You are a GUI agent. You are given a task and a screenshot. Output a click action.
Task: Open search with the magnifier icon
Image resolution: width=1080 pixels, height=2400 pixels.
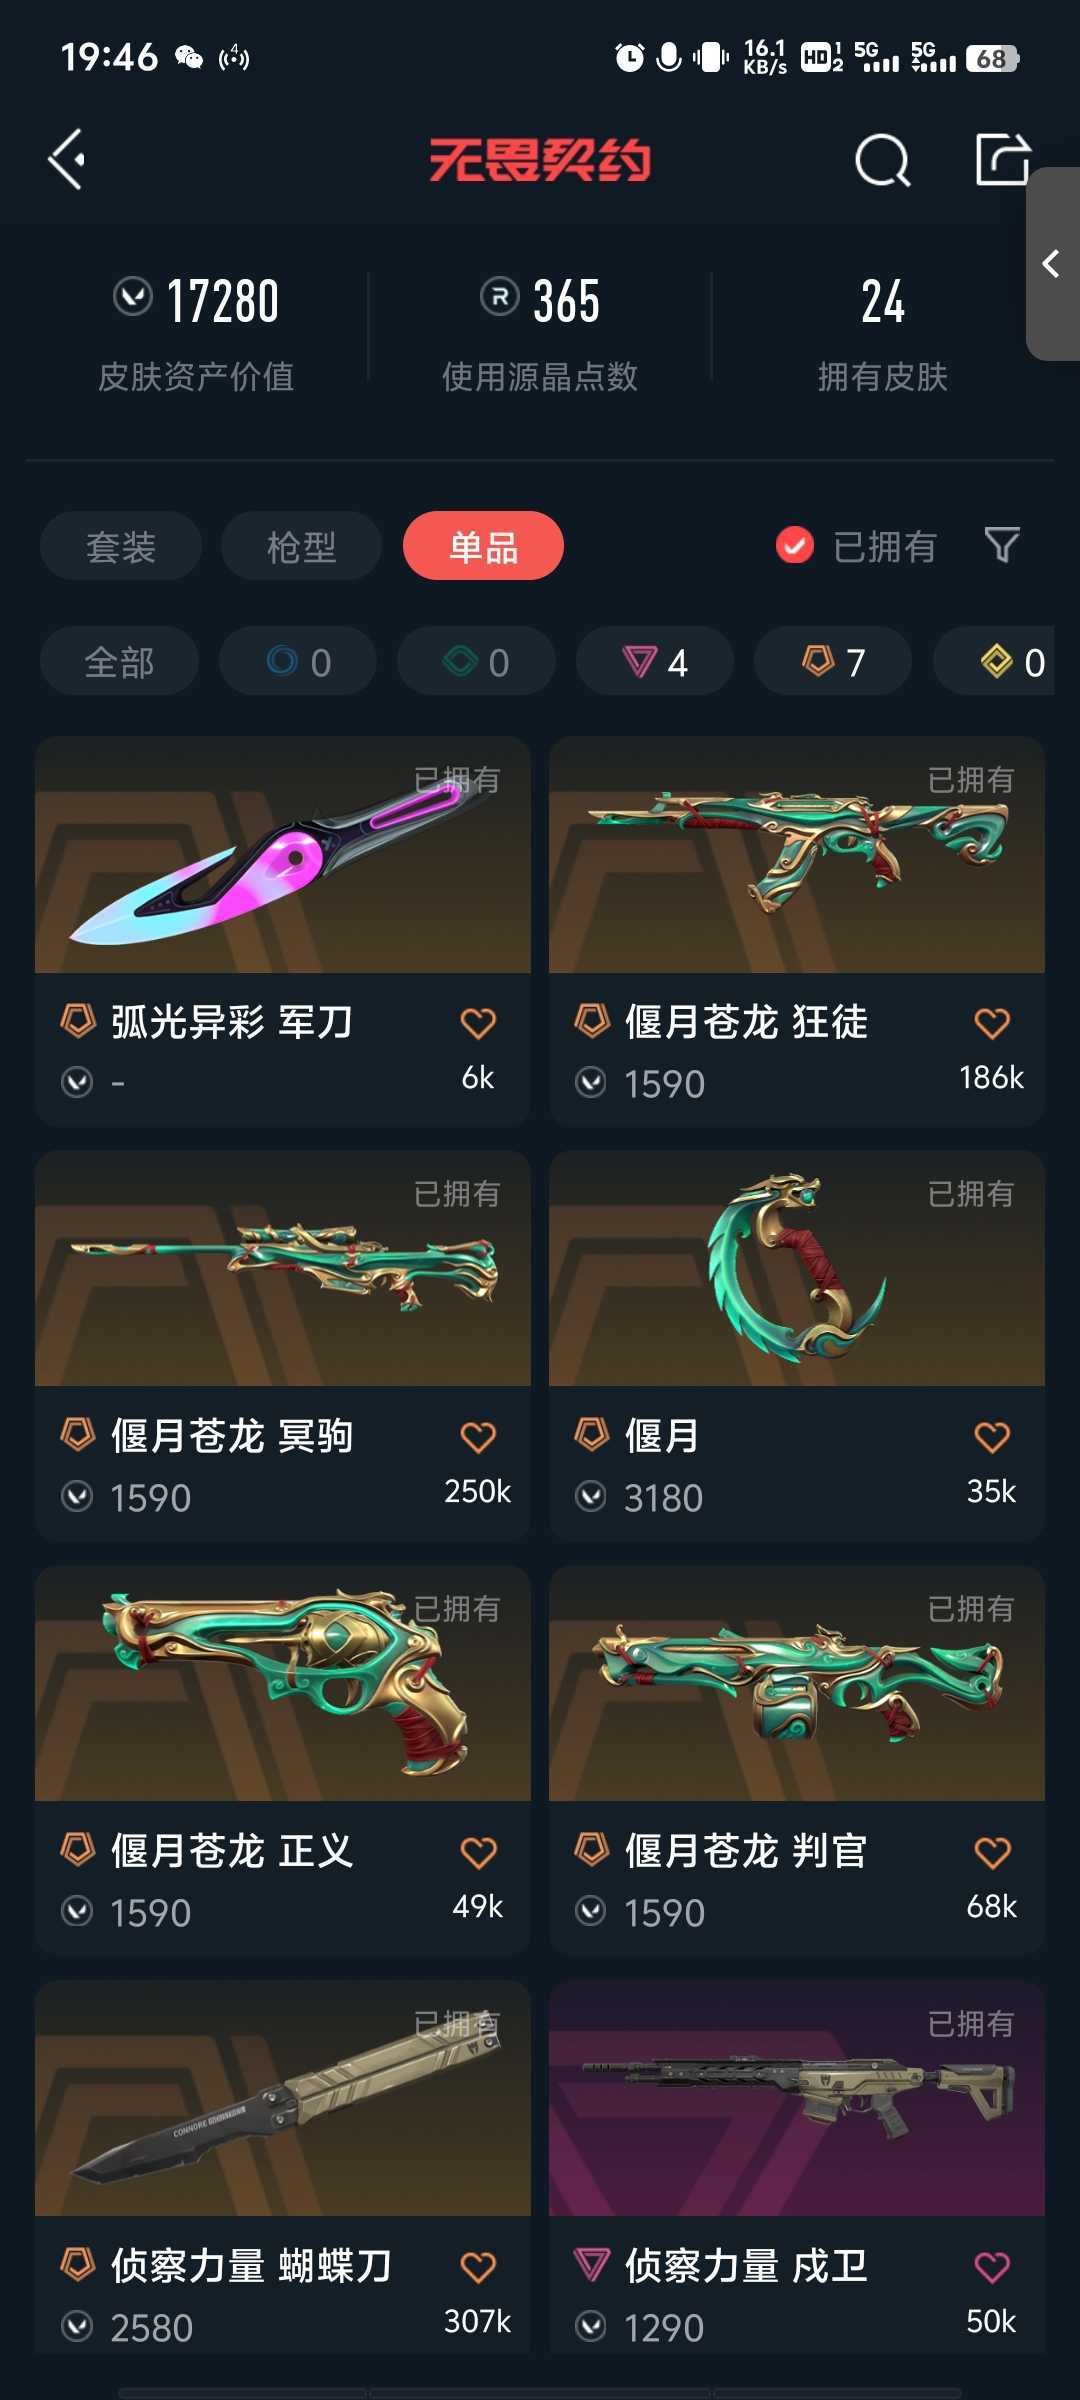pos(883,160)
